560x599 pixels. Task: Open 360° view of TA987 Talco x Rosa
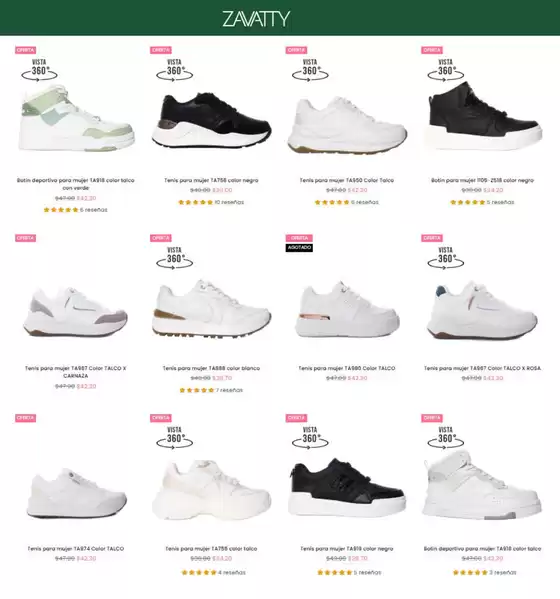[446, 258]
